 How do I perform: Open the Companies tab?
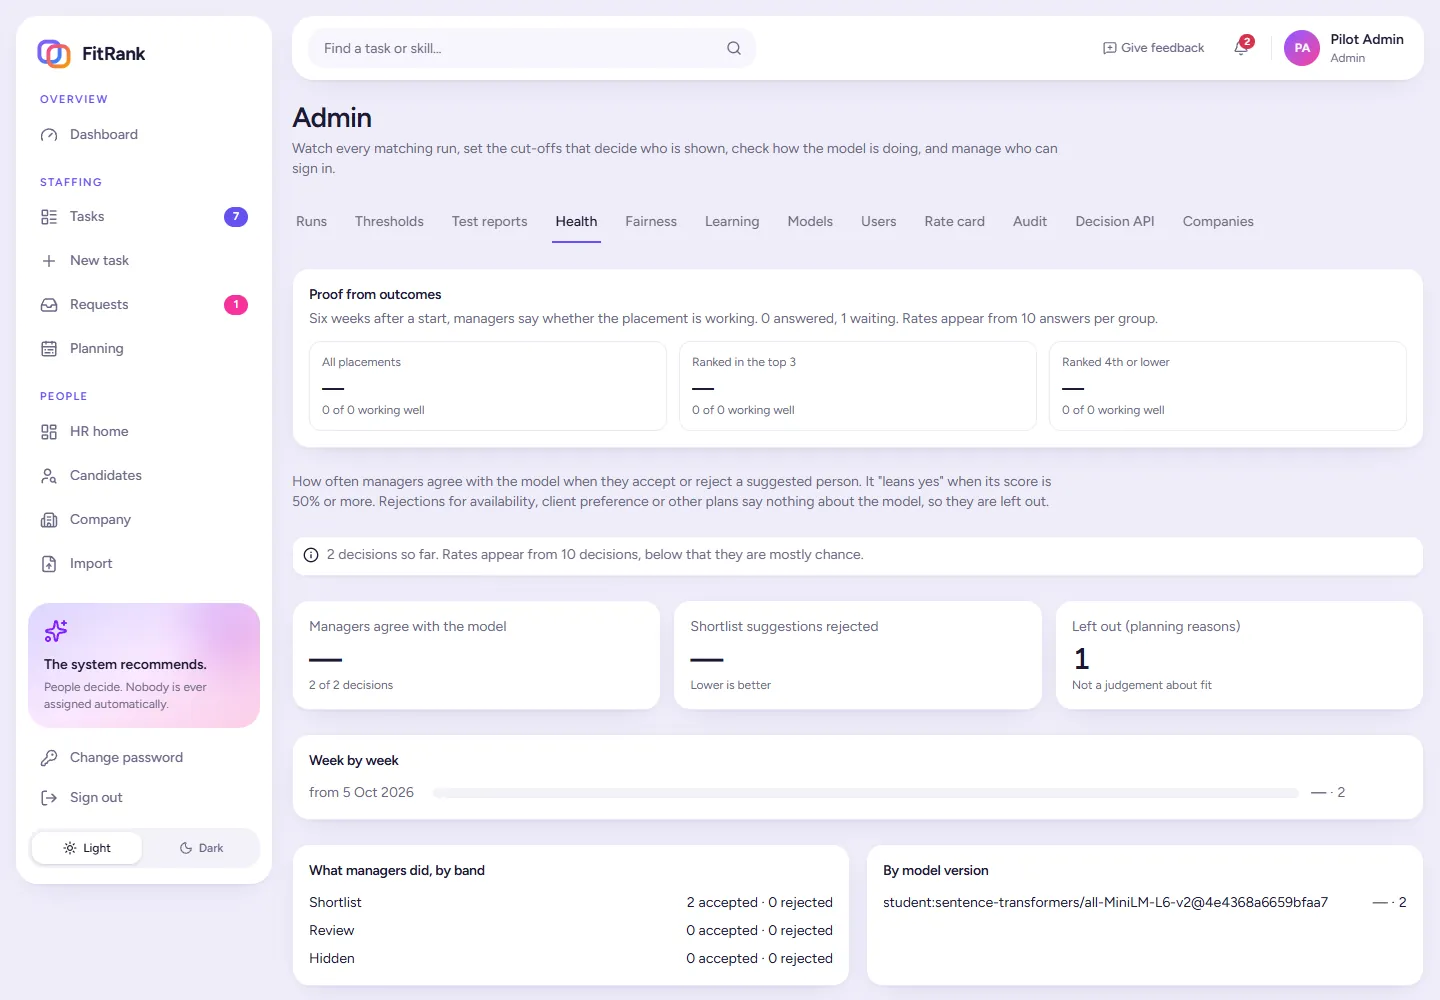(x=1218, y=222)
